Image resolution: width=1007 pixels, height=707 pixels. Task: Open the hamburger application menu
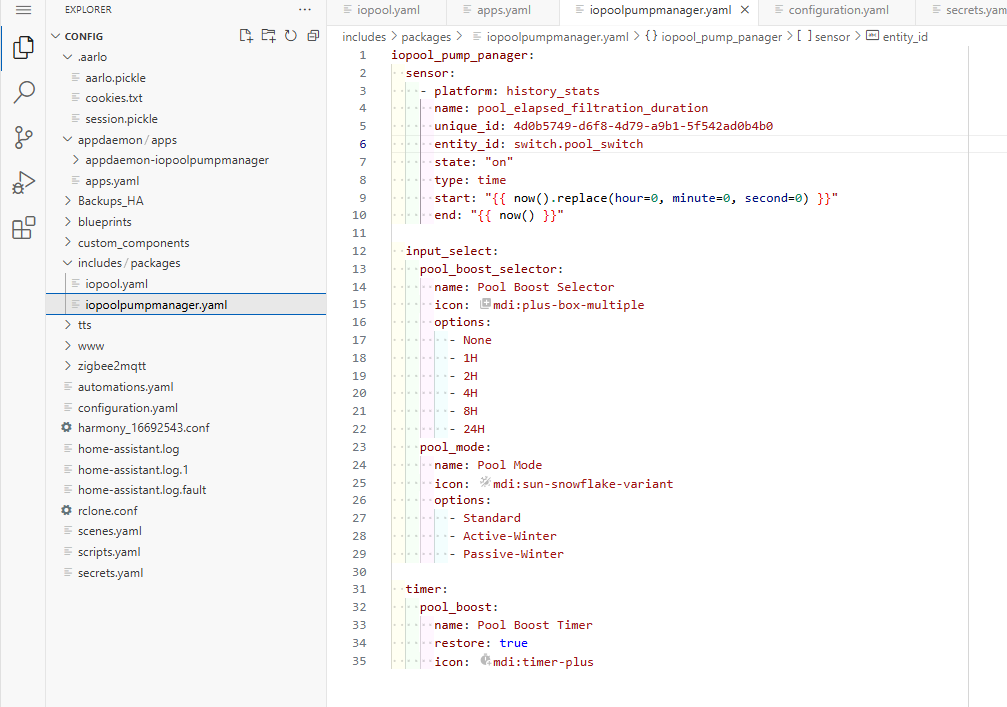[x=23, y=10]
